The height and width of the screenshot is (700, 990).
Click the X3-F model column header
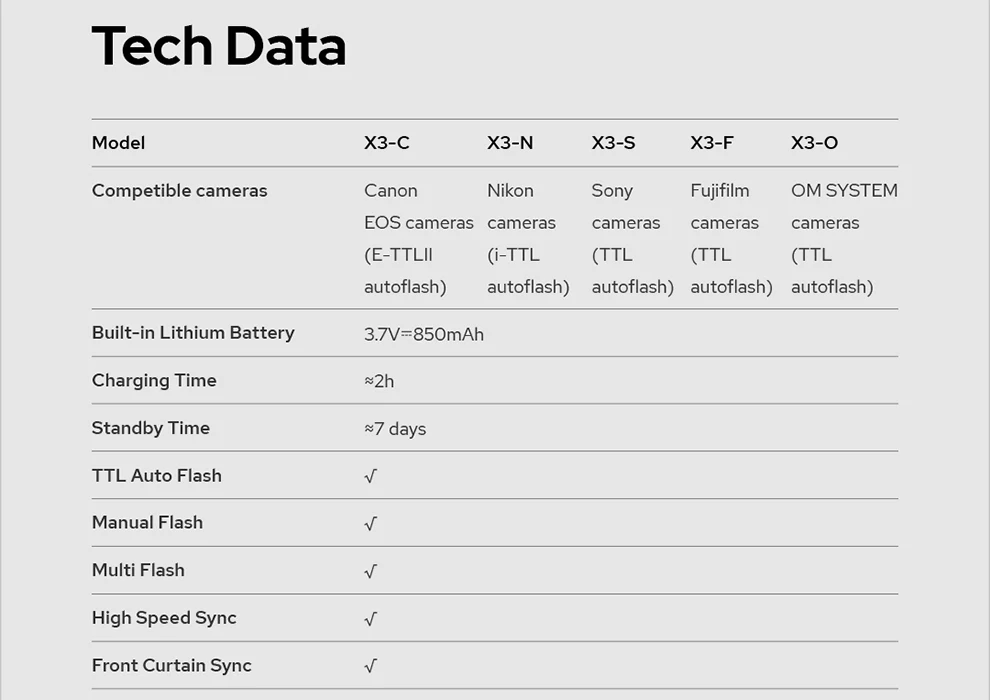pos(712,143)
